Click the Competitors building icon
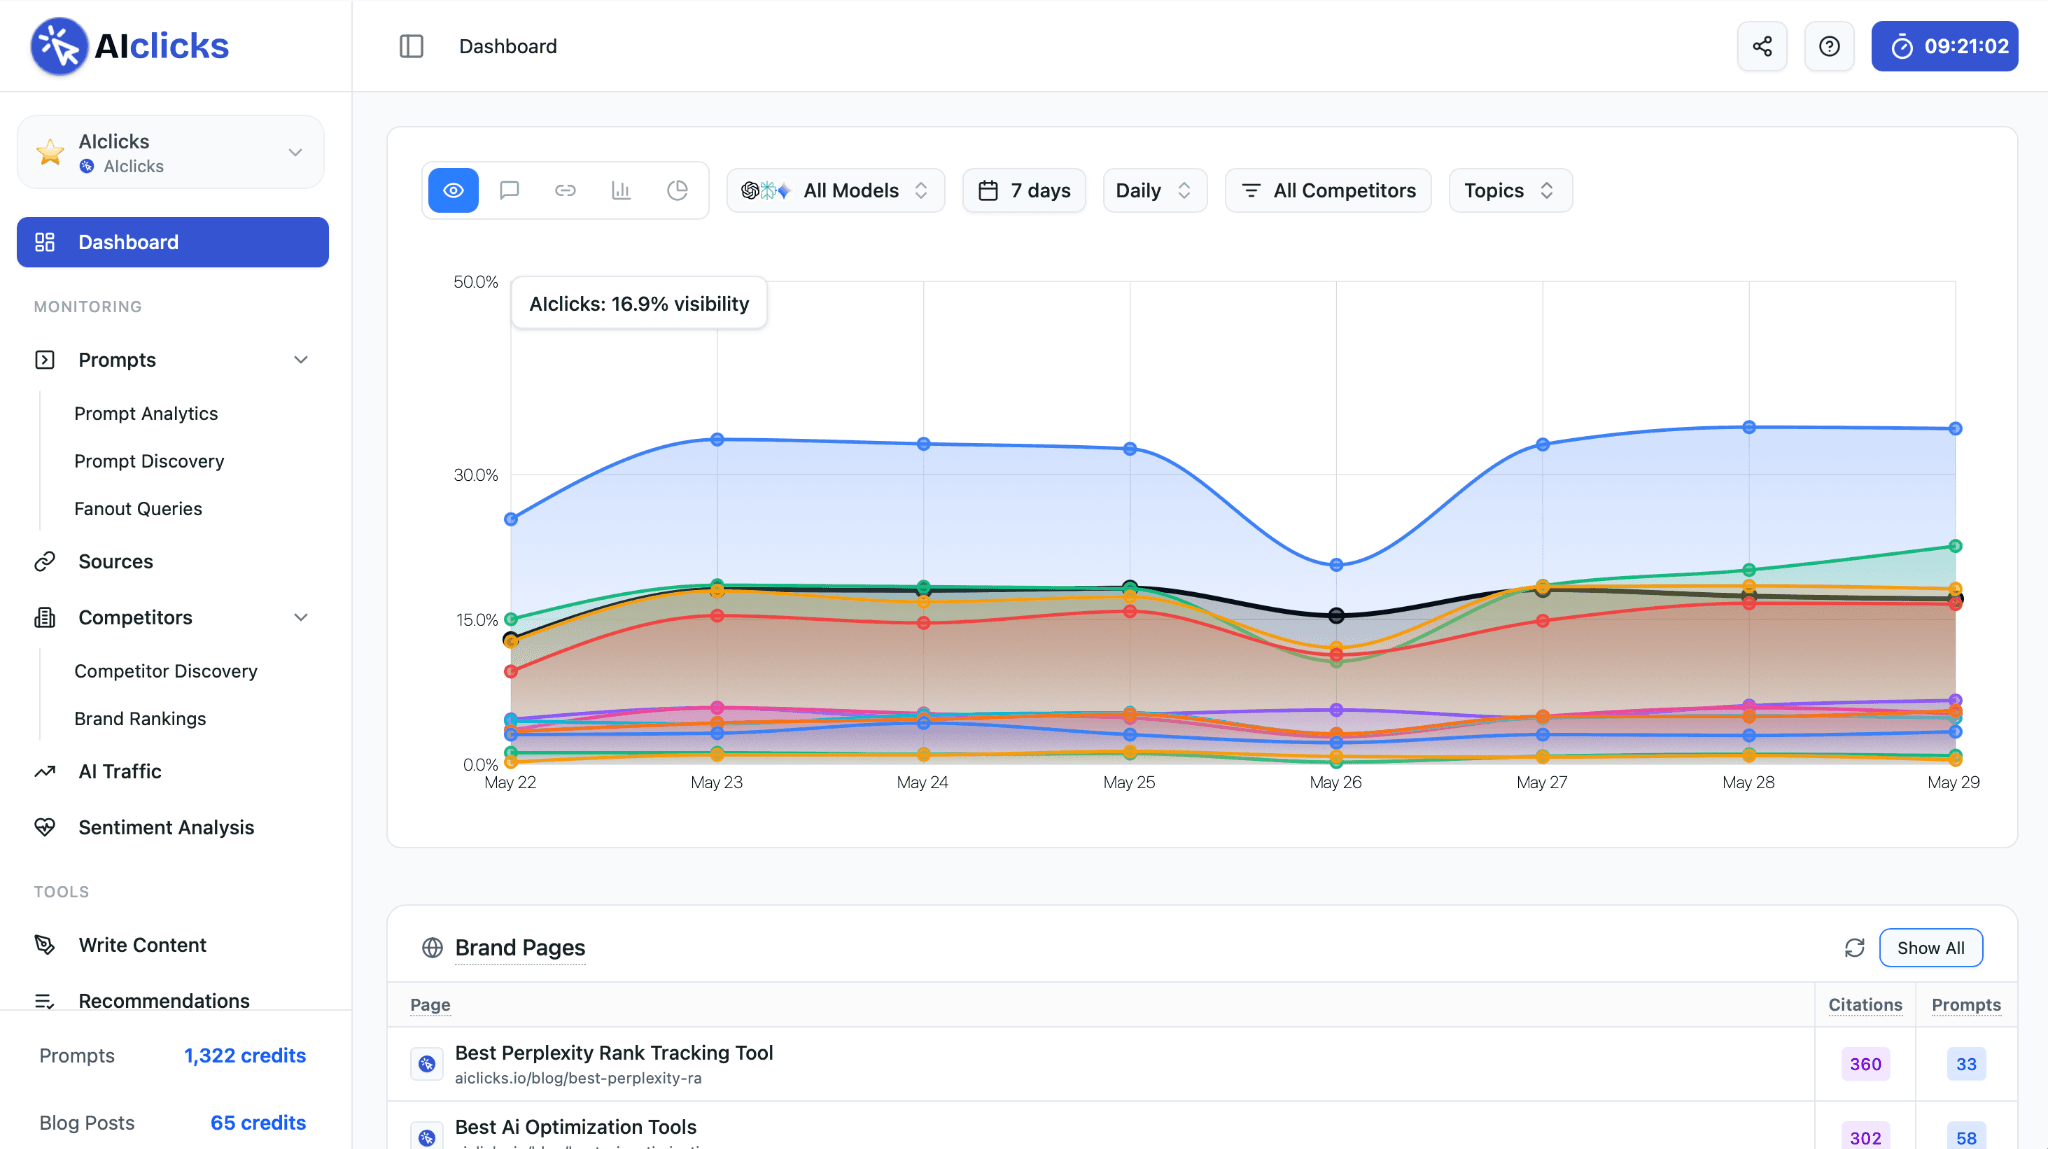 click(x=45, y=617)
